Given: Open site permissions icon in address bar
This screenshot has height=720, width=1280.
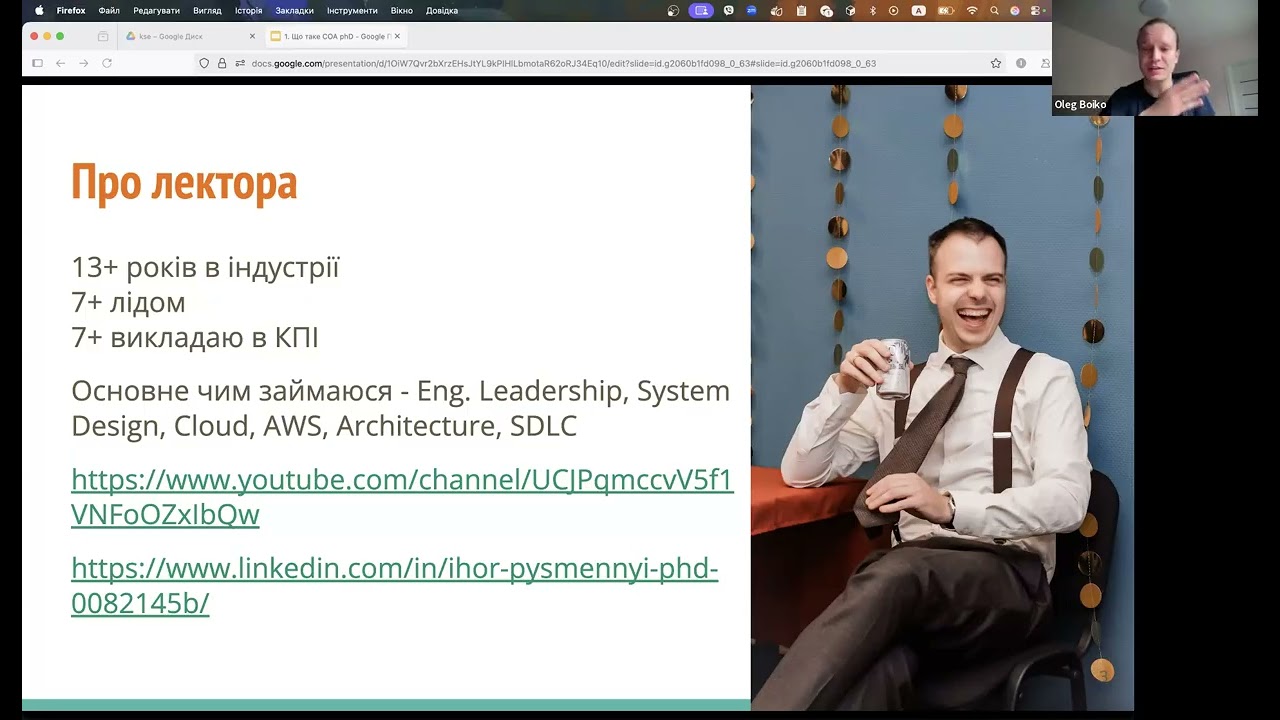Looking at the screenshot, I should pos(240,63).
